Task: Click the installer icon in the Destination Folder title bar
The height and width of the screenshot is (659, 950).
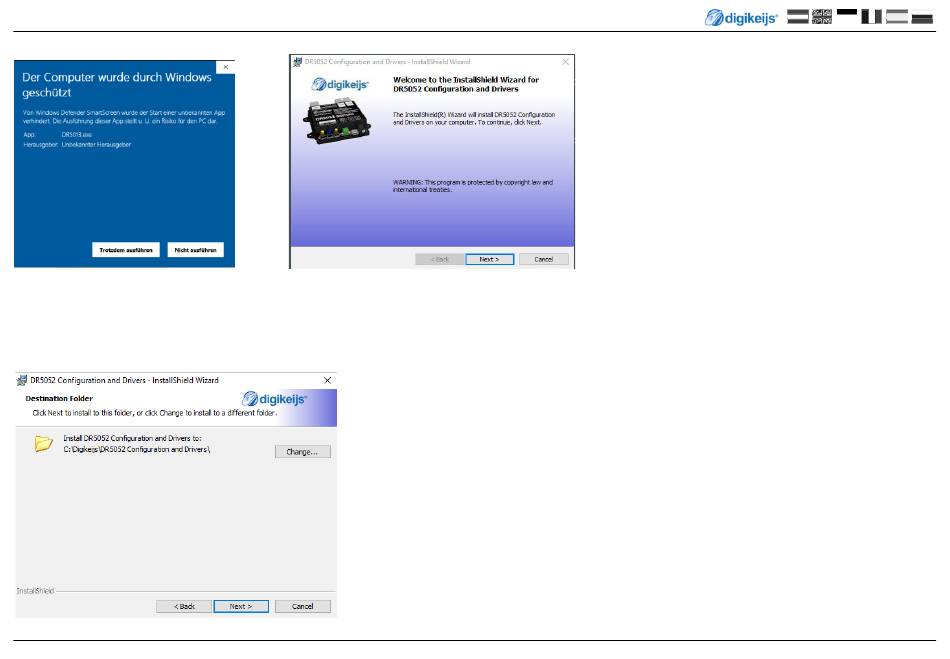Action: coord(22,381)
